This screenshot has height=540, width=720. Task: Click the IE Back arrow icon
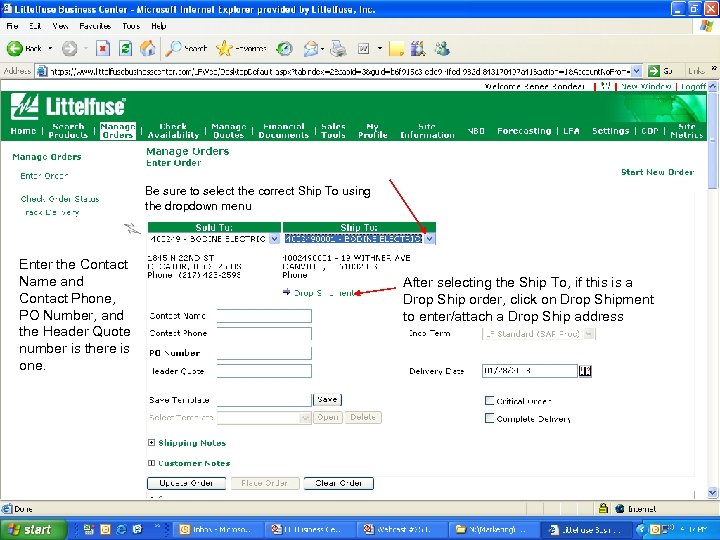coord(14,48)
